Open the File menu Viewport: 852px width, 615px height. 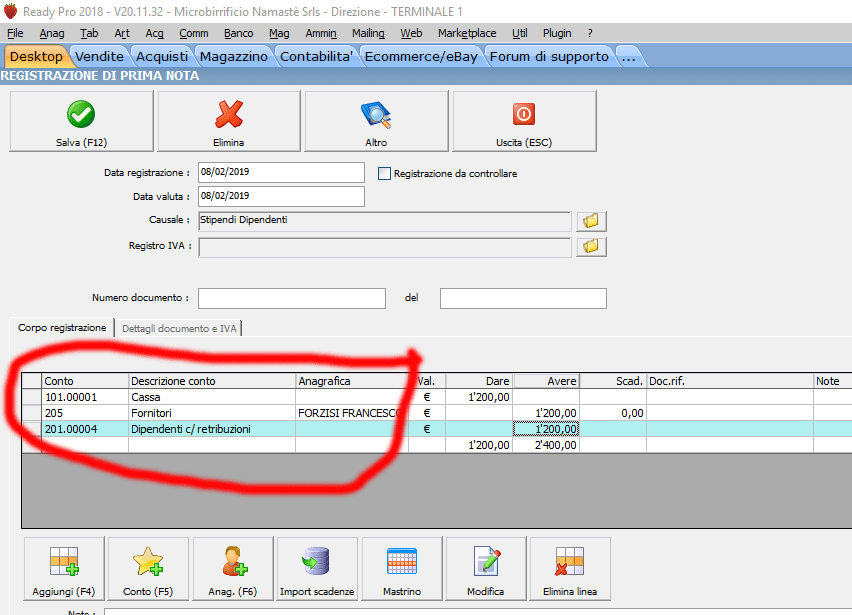(x=15, y=33)
